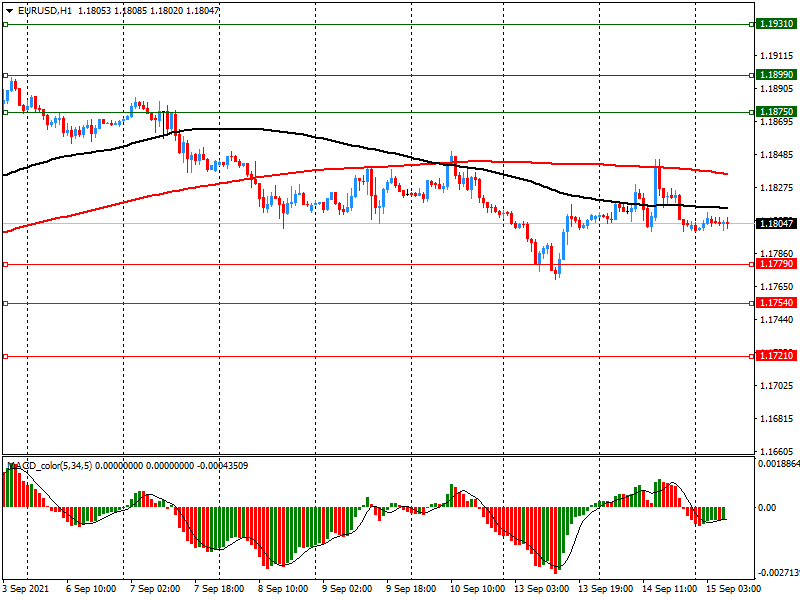Click the 8 Sep 10:00 time label
This screenshot has height=600, width=800.
click(x=283, y=589)
